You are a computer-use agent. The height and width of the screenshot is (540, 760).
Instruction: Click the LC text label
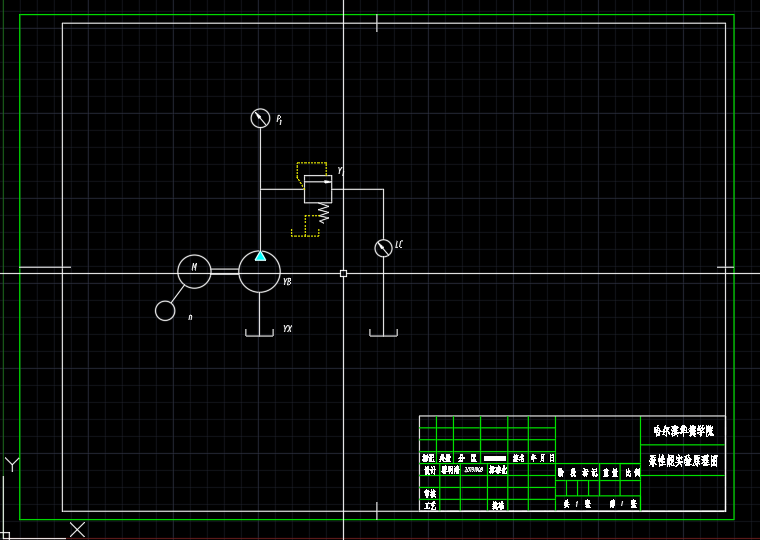tap(399, 244)
